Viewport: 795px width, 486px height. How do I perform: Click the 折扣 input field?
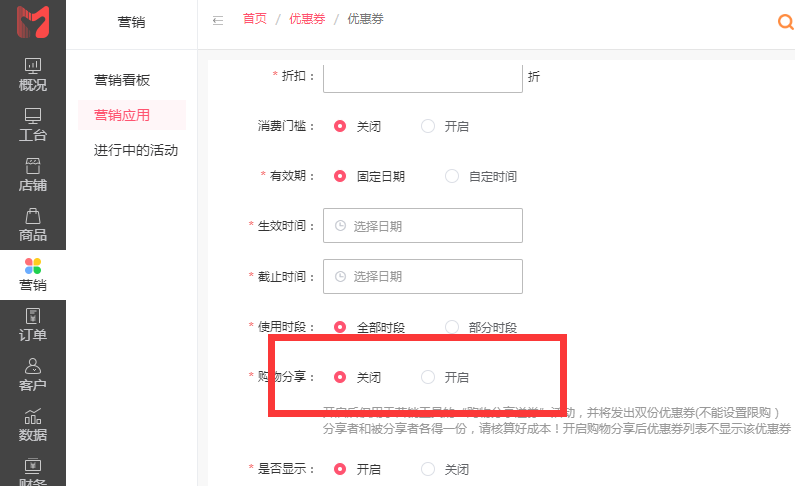(423, 78)
